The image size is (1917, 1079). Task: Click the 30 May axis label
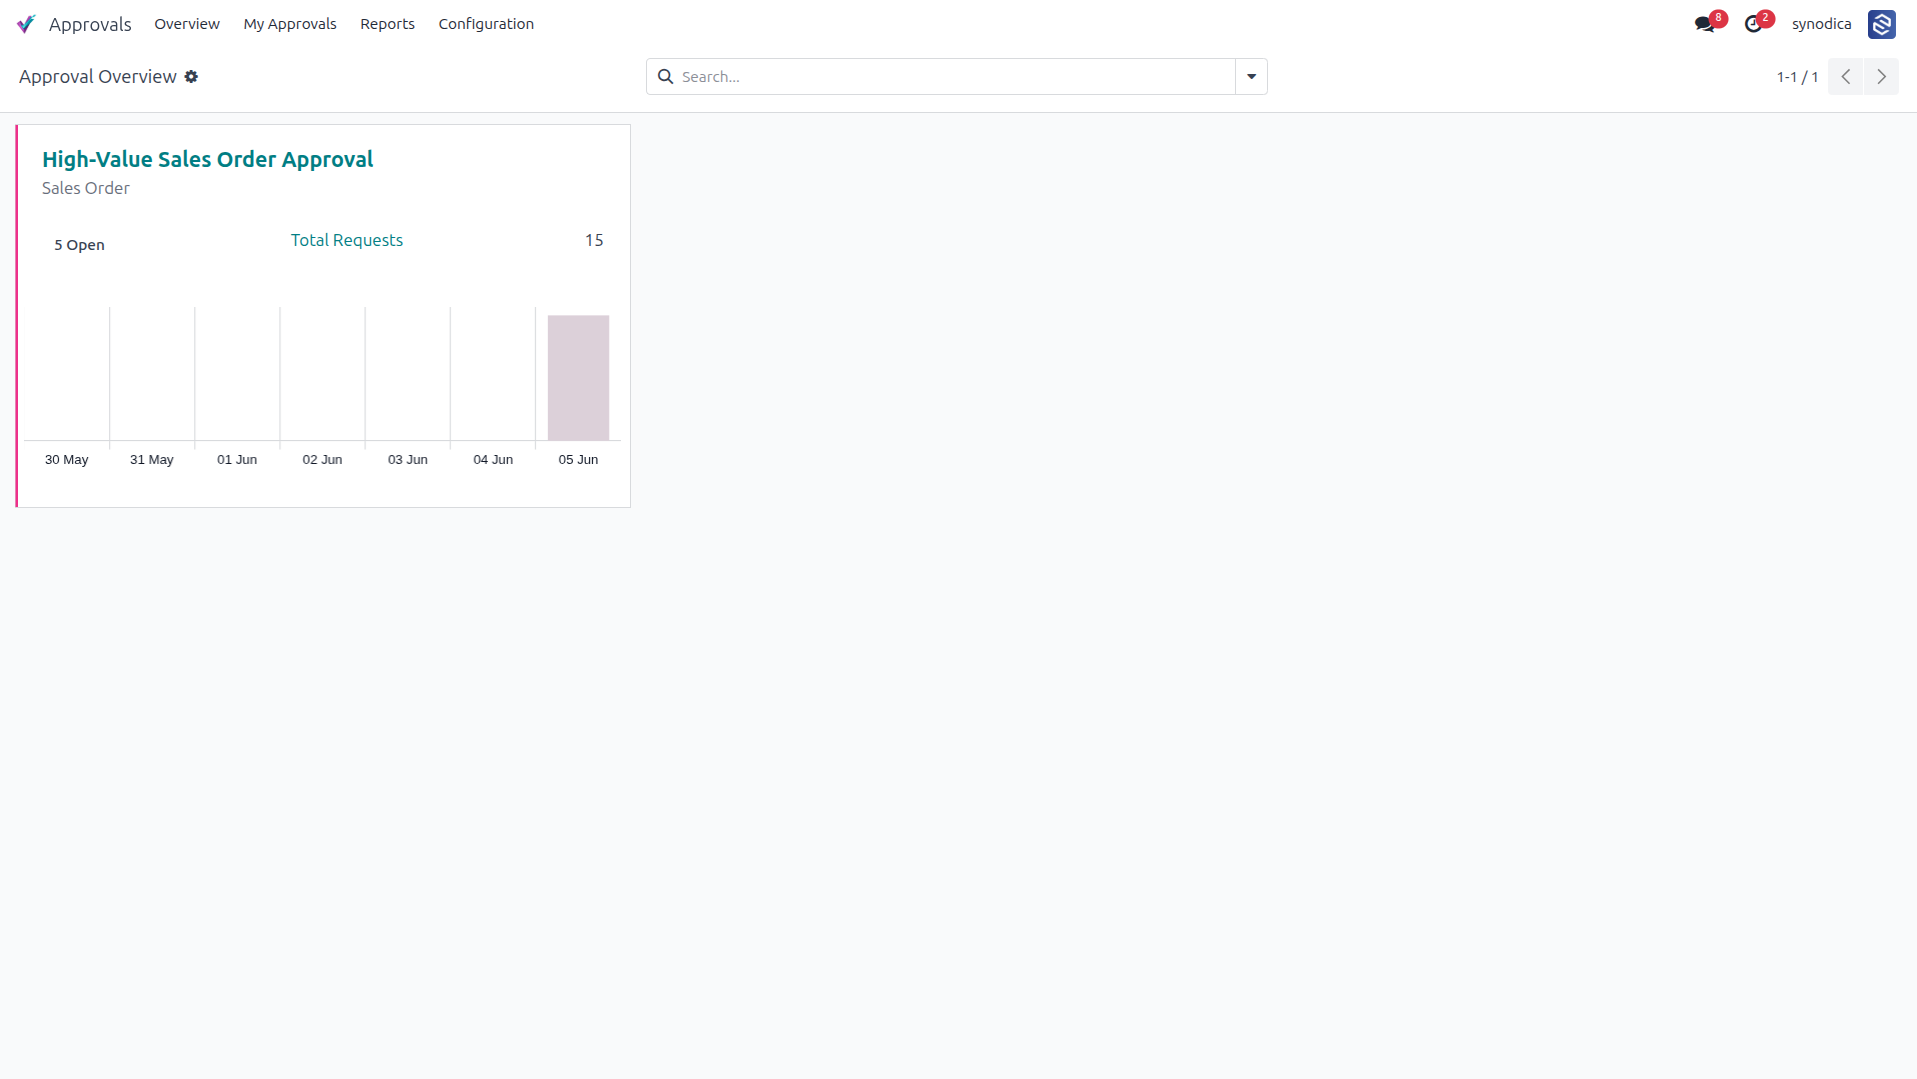coord(67,460)
